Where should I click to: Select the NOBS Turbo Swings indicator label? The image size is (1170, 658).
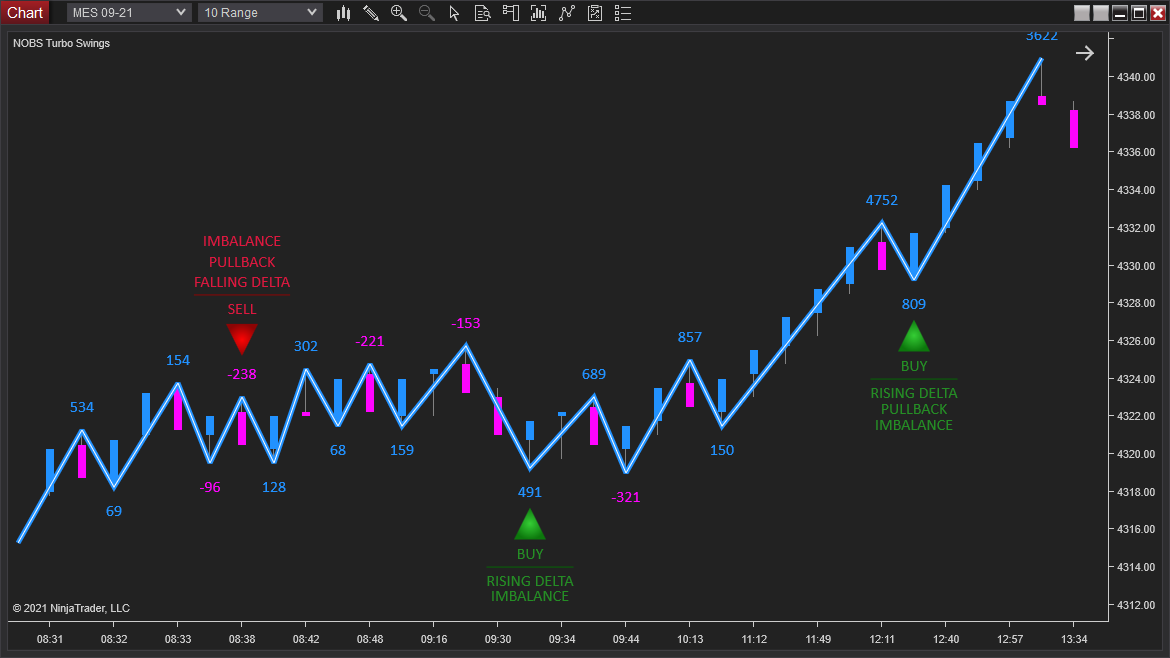[x=61, y=43]
